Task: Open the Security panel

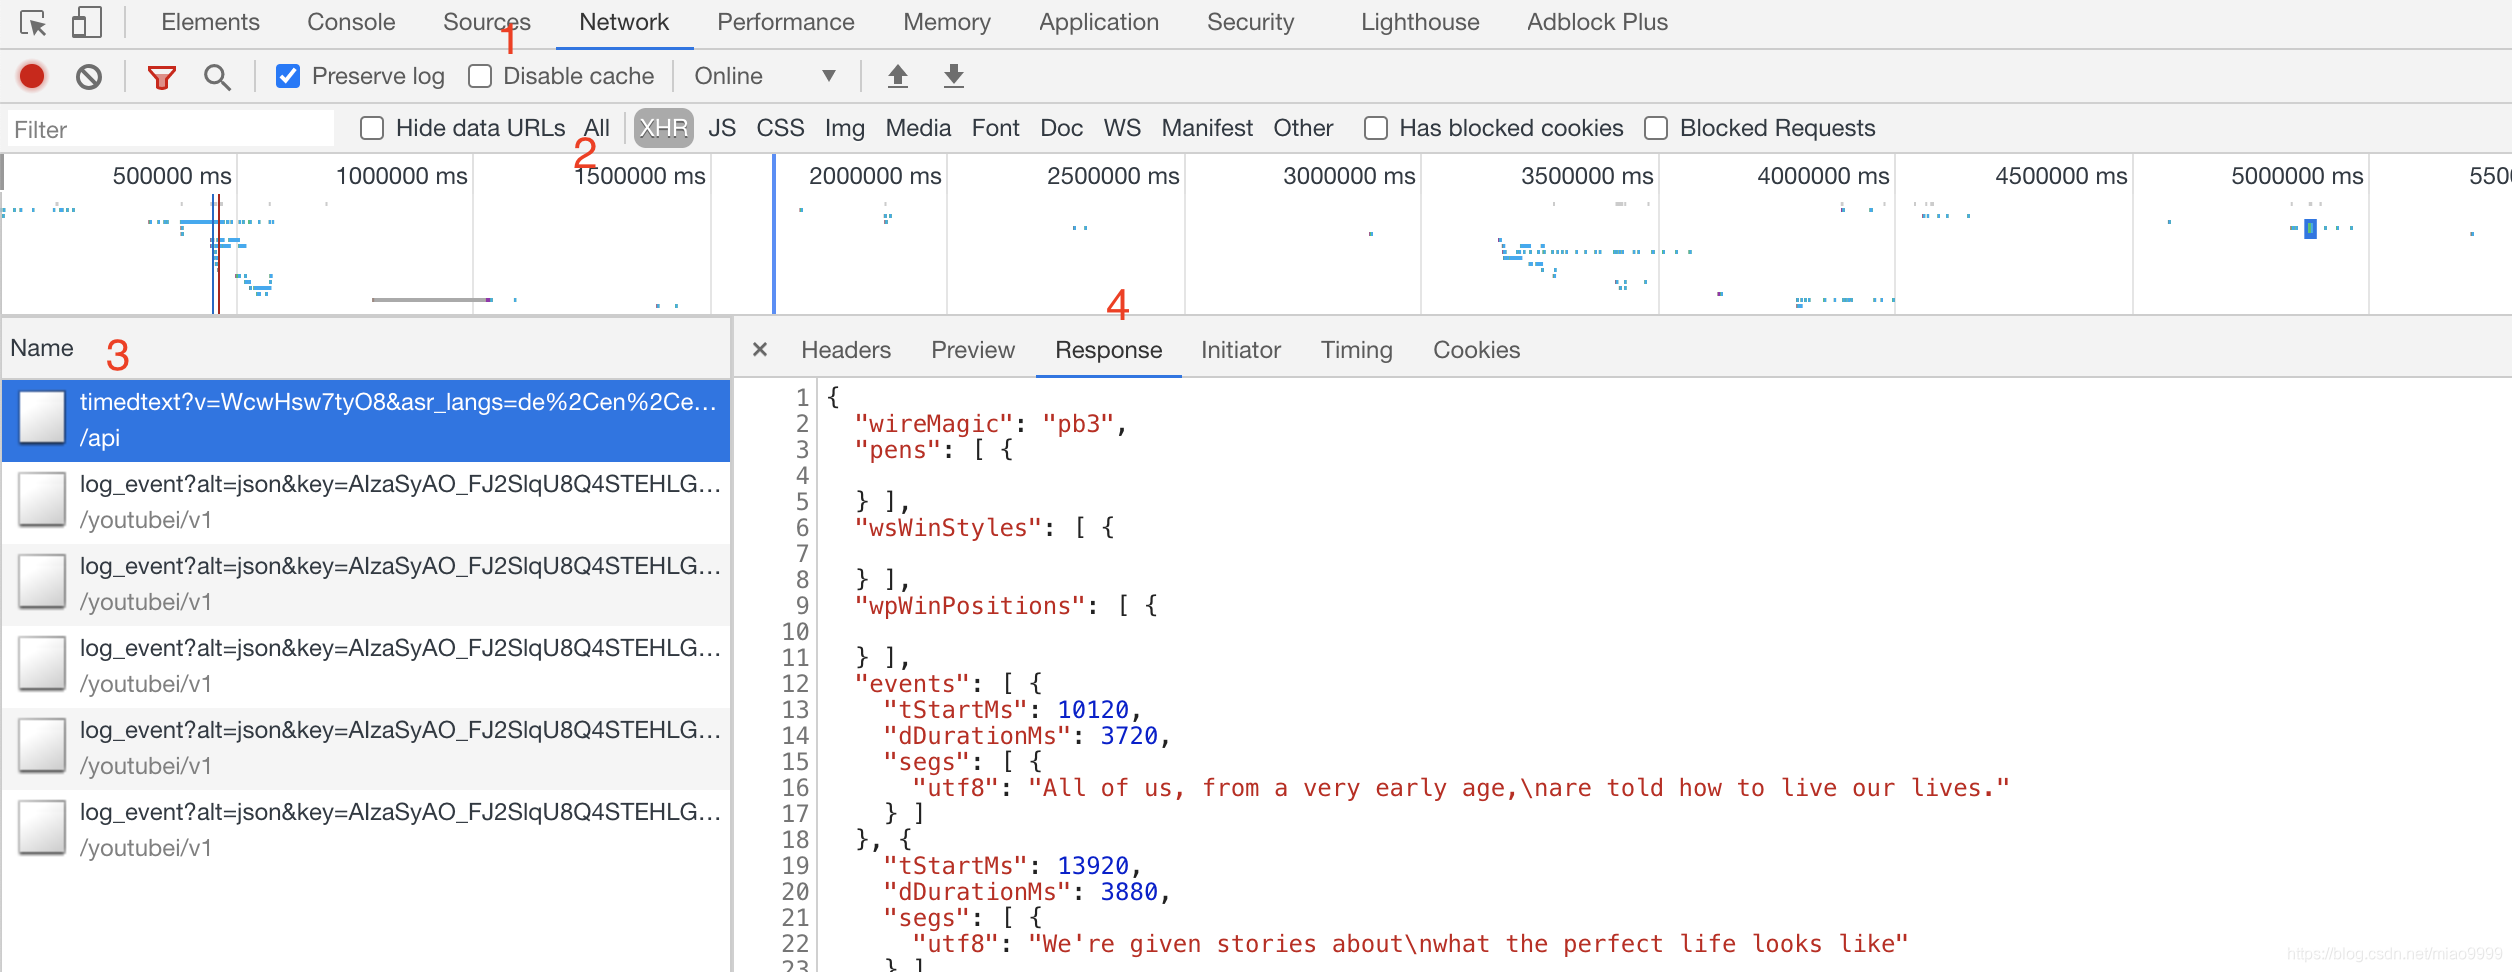Action: click(1251, 22)
